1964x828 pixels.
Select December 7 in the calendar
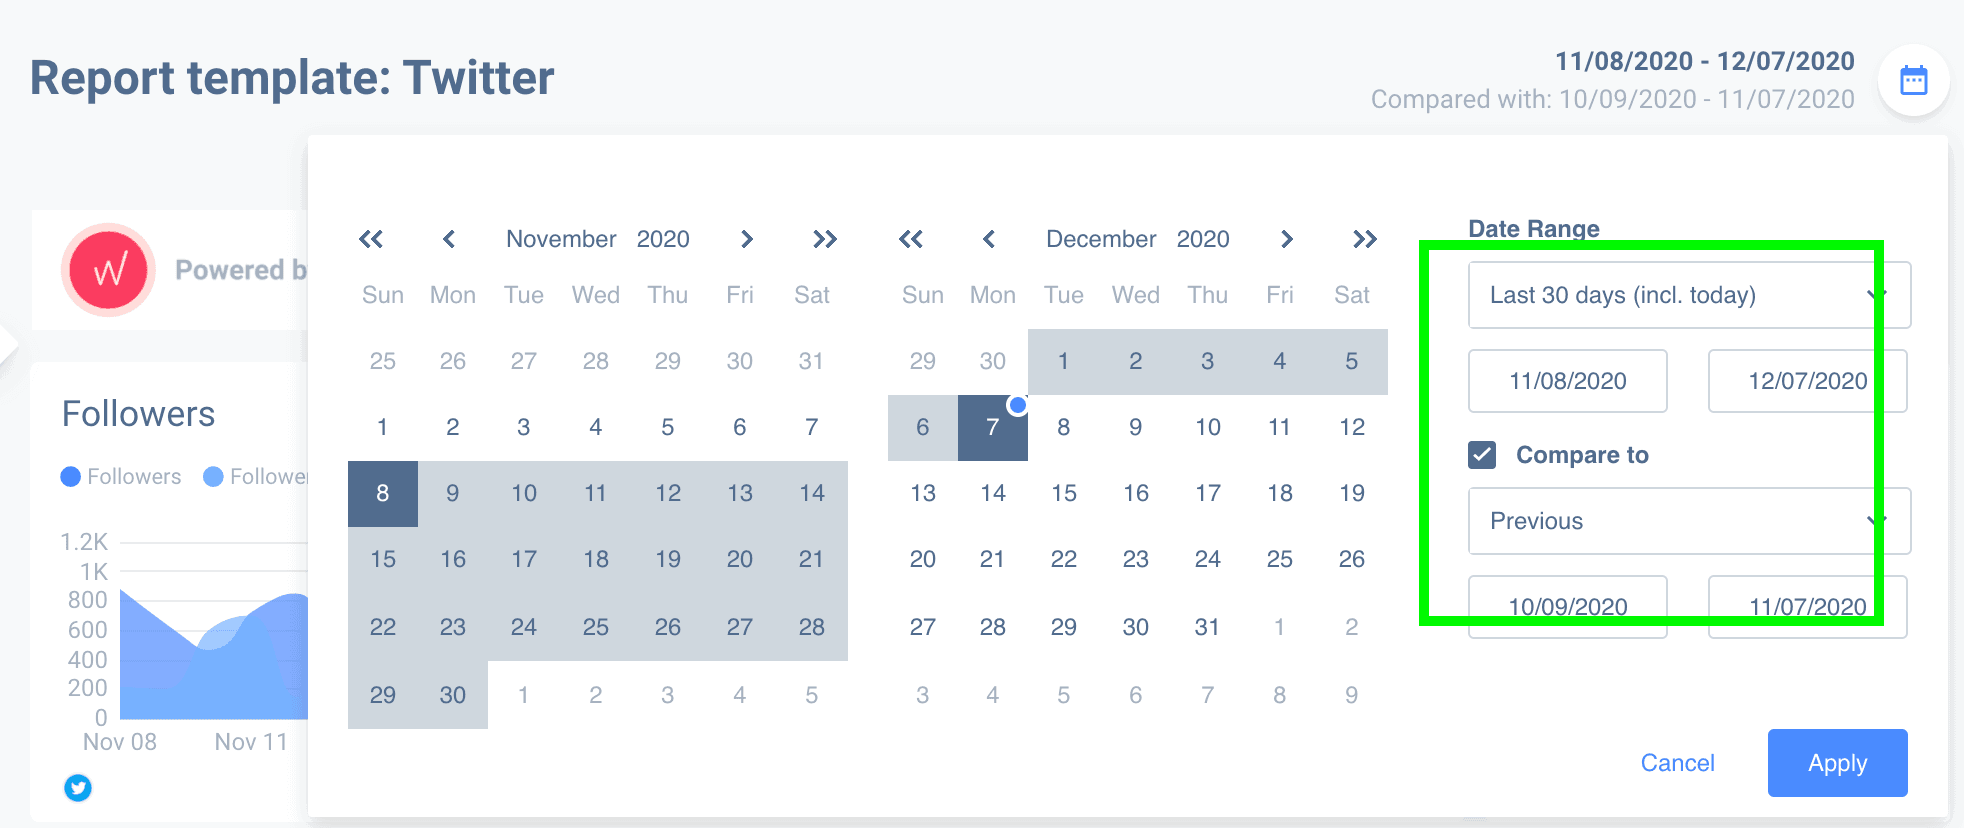(992, 427)
